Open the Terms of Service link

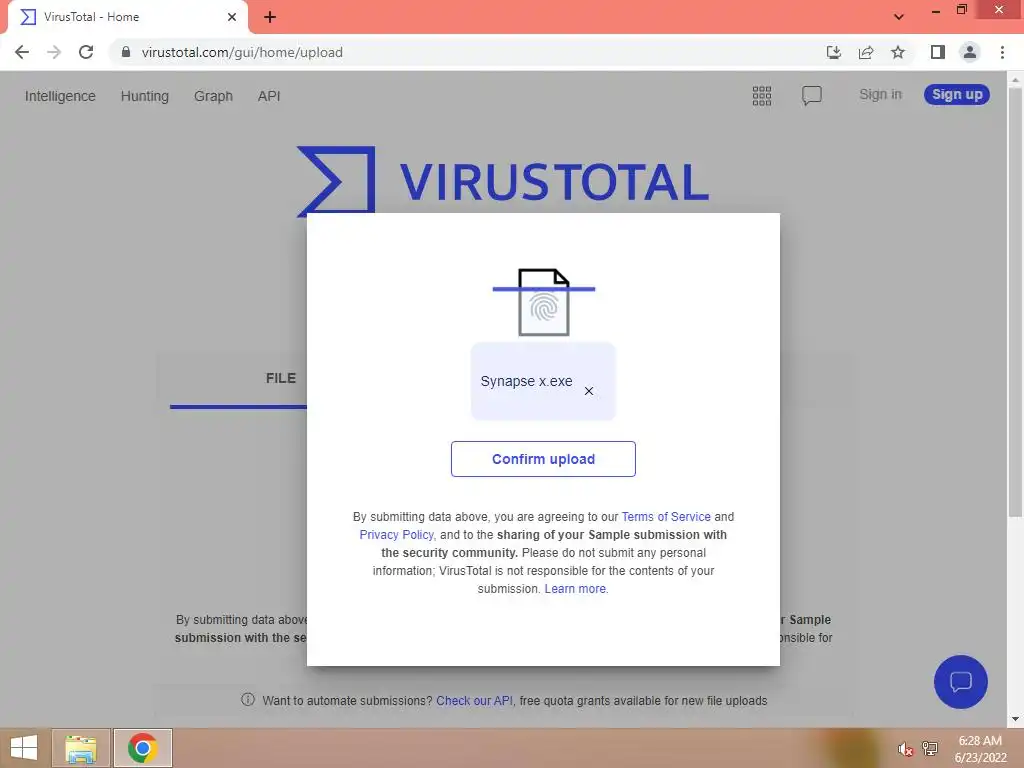(x=665, y=517)
